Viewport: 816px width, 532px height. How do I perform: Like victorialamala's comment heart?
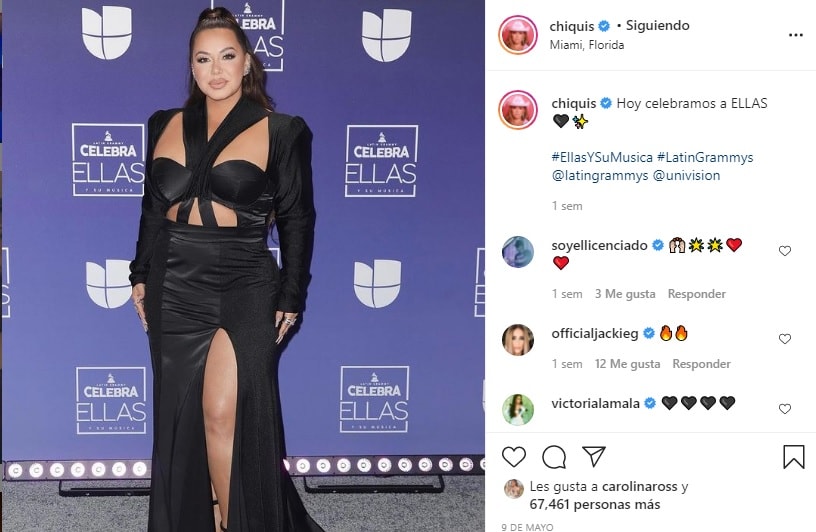(x=785, y=409)
